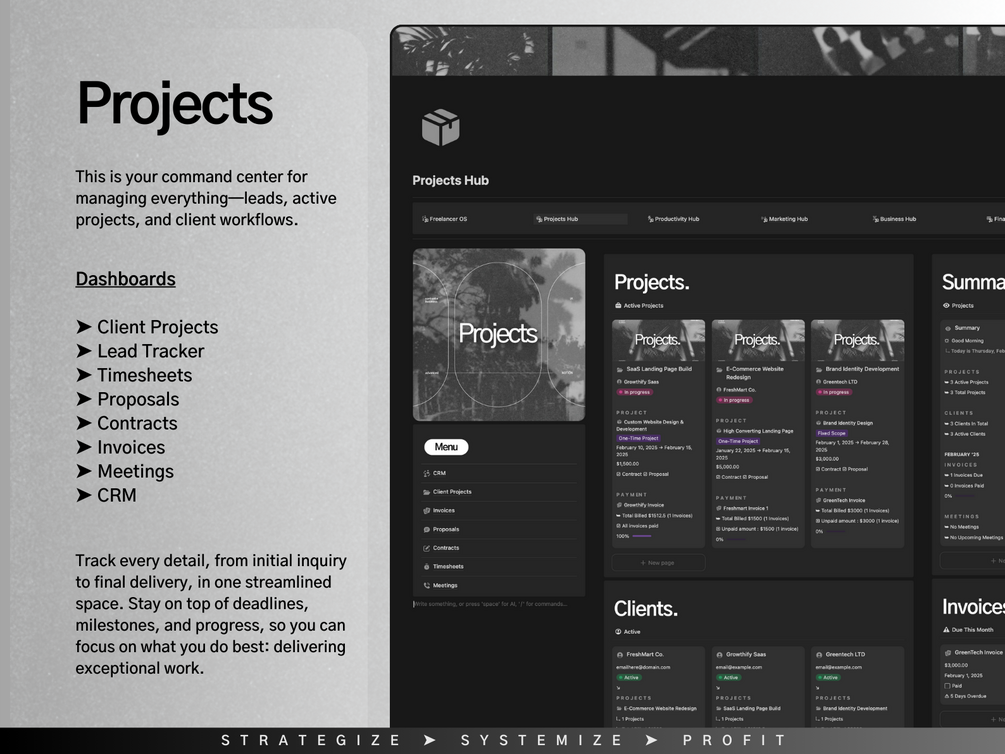The height and width of the screenshot is (754, 1005).
Task: Click the Projects Hub box page icon
Action: 440,127
